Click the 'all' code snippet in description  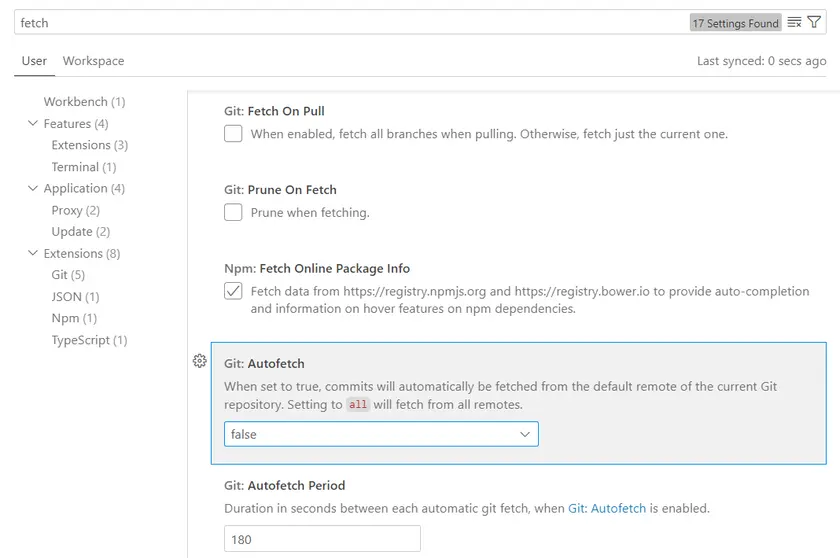[358, 404]
